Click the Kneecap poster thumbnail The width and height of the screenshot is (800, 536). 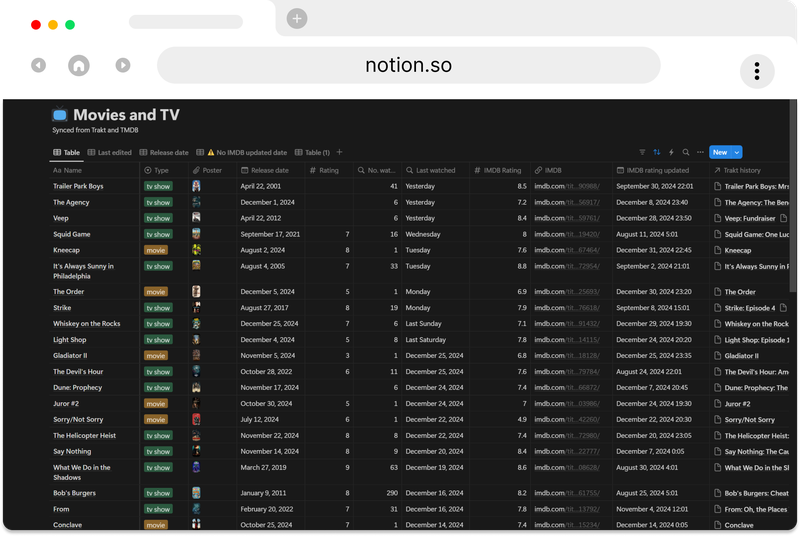[x=196, y=250]
